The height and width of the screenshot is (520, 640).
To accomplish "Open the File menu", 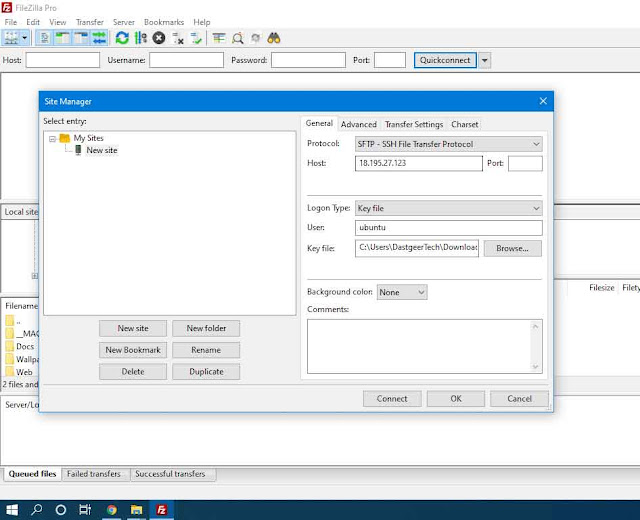I will pyautogui.click(x=11, y=22).
